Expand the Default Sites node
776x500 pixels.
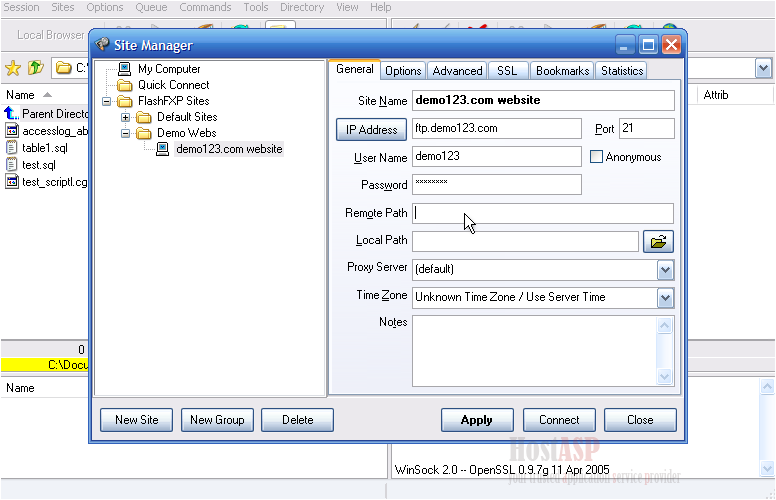(126, 117)
